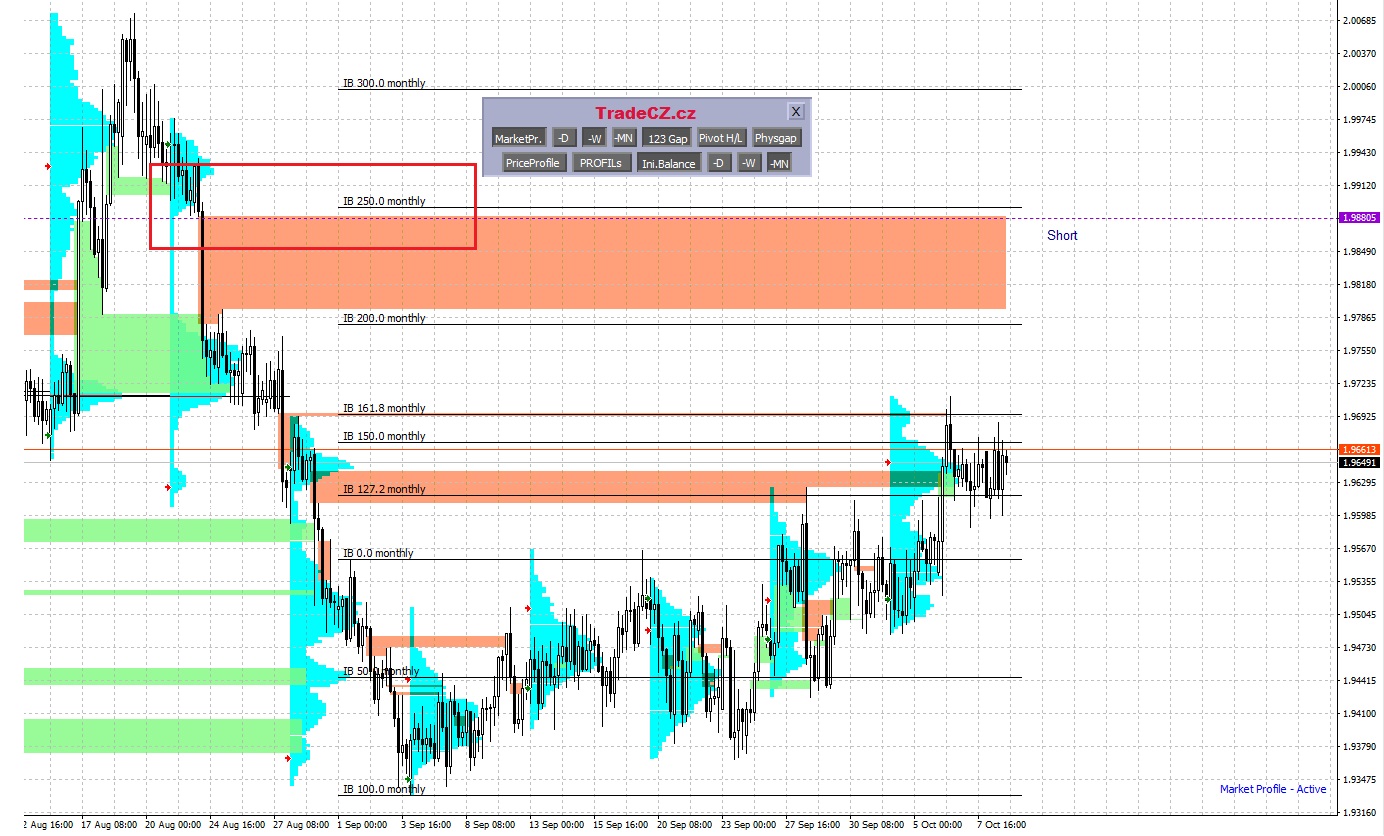Image resolution: width=1384 pixels, height=836 pixels.
Task: Activate the Pivot H/L indicator button
Action: tap(720, 138)
